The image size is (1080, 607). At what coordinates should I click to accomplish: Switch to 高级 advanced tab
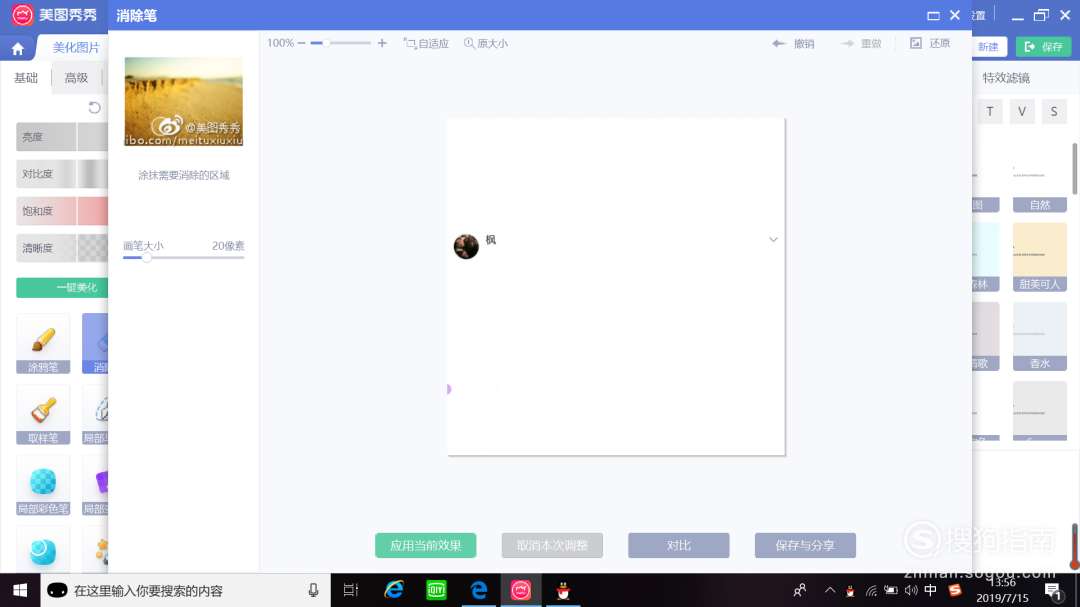(76, 78)
